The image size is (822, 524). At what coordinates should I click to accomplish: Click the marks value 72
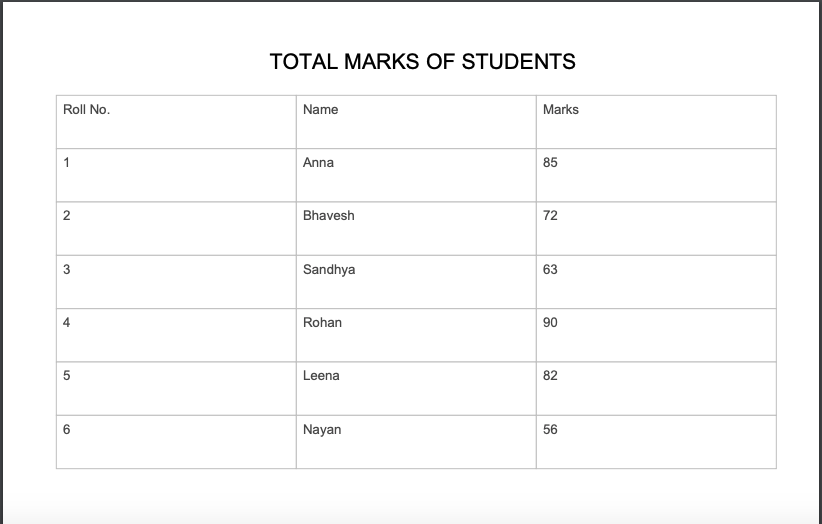(550, 215)
